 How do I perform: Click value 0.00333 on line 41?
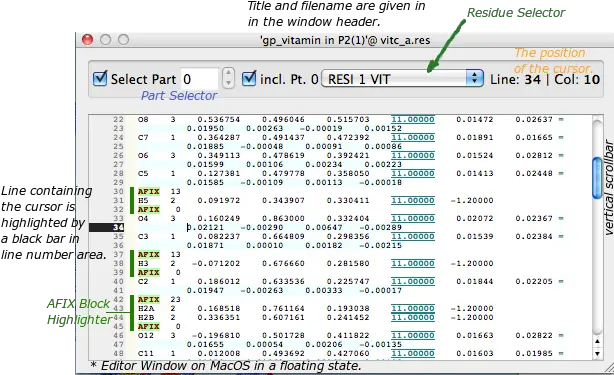323,290
